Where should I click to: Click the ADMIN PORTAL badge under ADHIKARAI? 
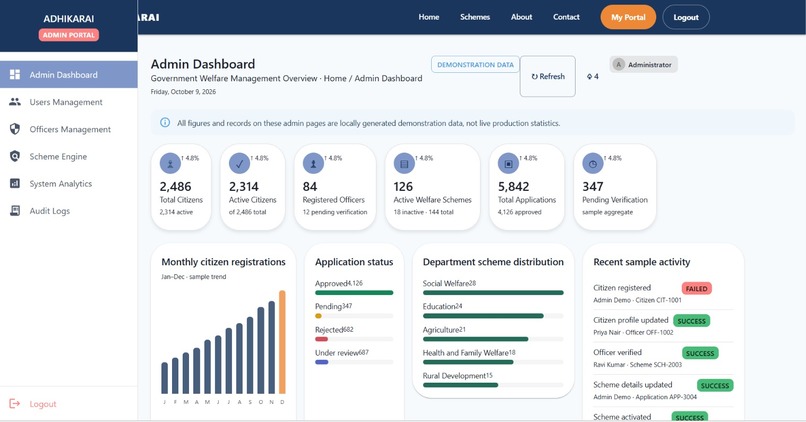(69, 35)
